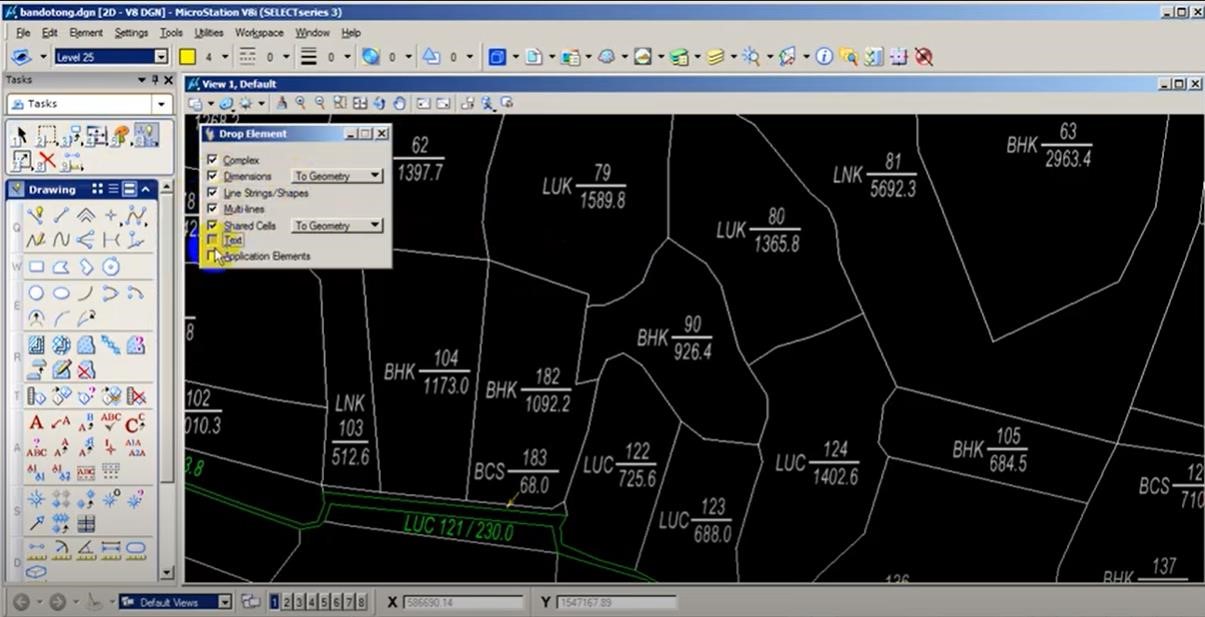The width and height of the screenshot is (1205, 617).
Task: Open the Default Views dropdown
Action: (x=224, y=602)
